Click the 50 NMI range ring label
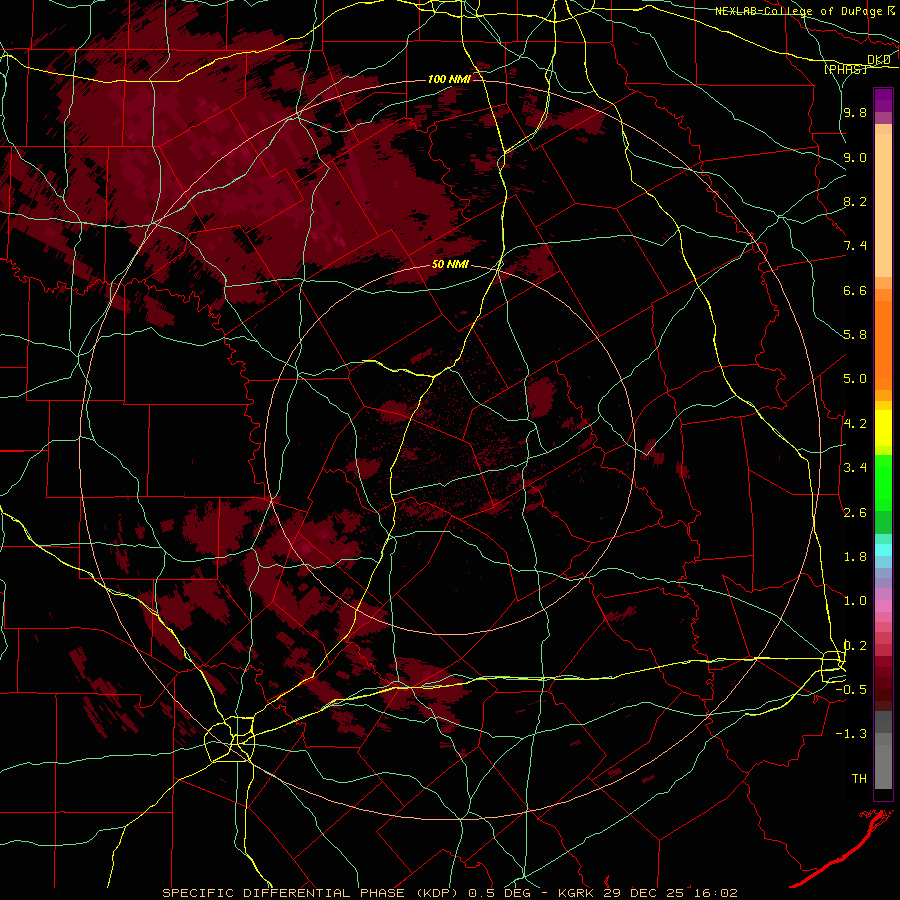Image resolution: width=900 pixels, height=900 pixels. coord(450,265)
